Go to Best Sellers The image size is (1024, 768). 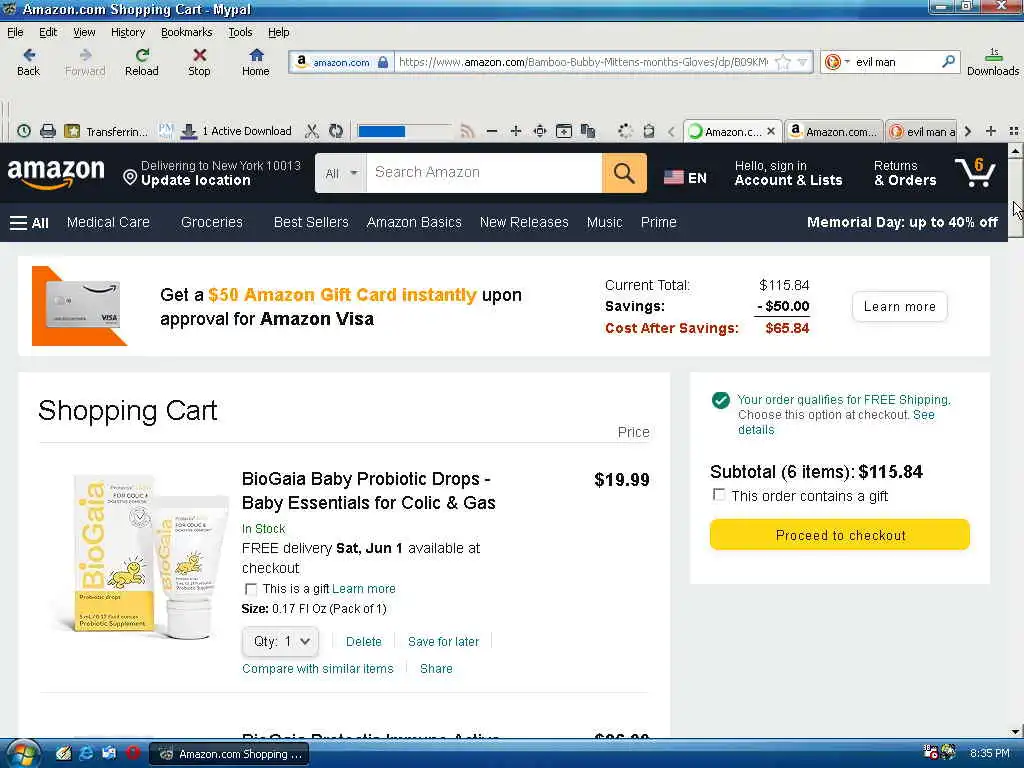coord(311,223)
